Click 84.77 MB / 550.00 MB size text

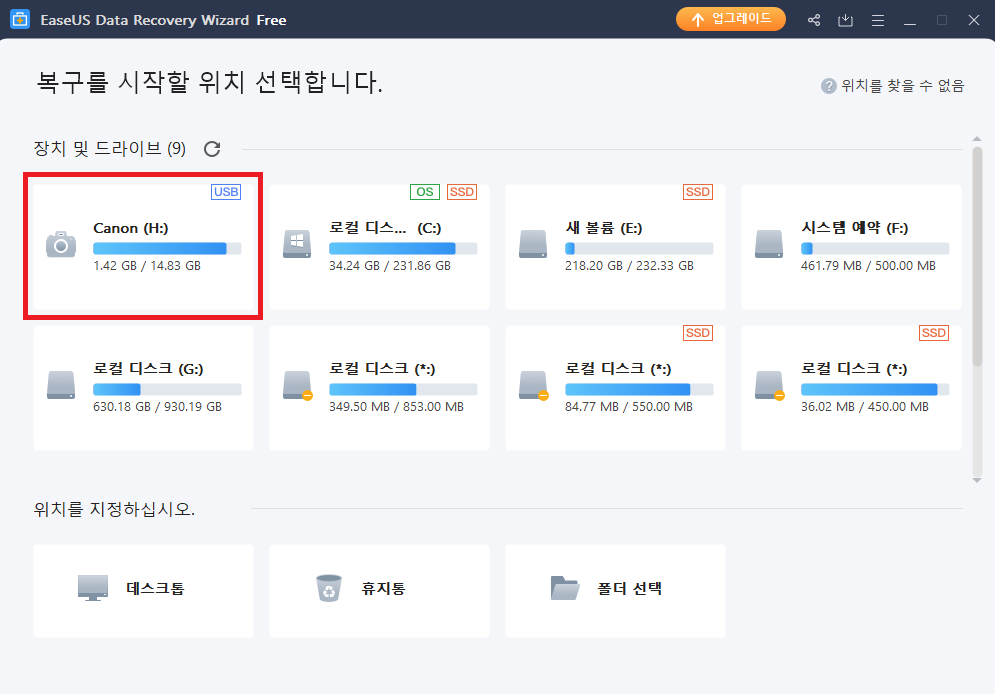click(629, 407)
